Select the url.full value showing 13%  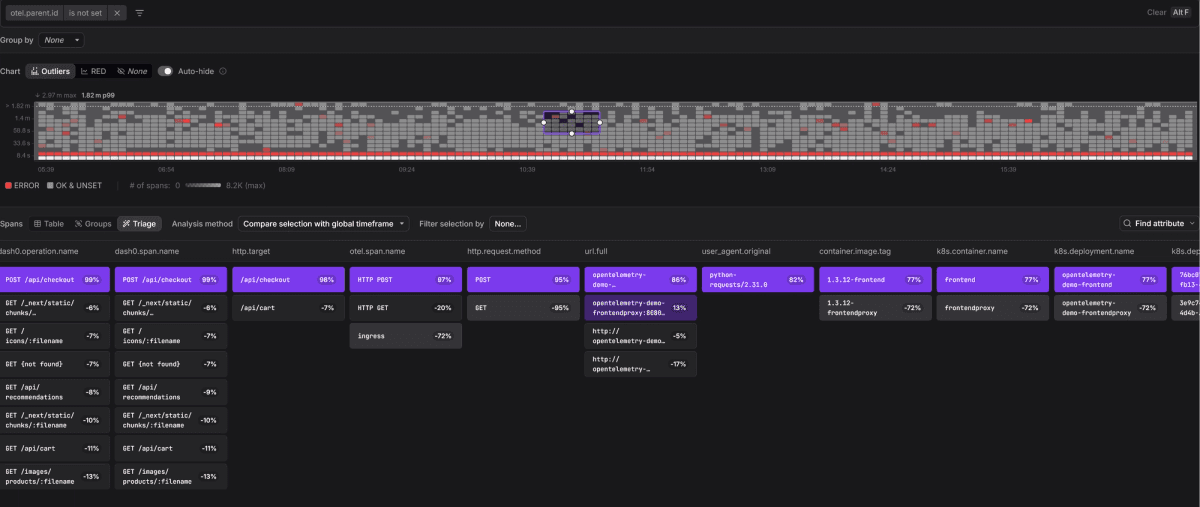641,308
